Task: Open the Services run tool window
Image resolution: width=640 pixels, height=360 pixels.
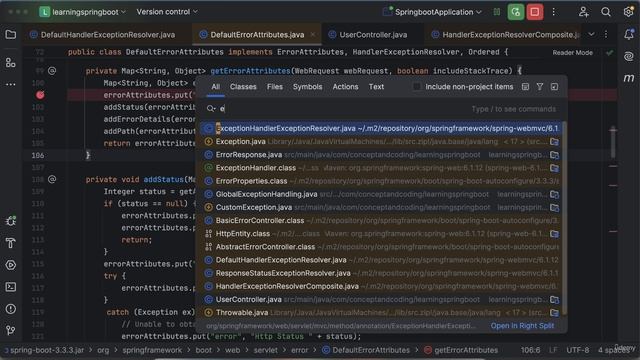Action: pos(11,265)
